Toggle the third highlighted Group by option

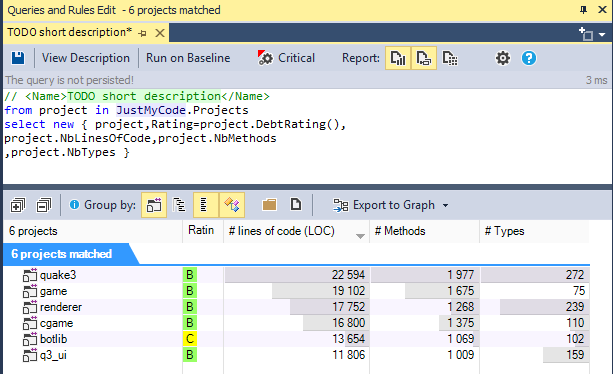coord(206,205)
